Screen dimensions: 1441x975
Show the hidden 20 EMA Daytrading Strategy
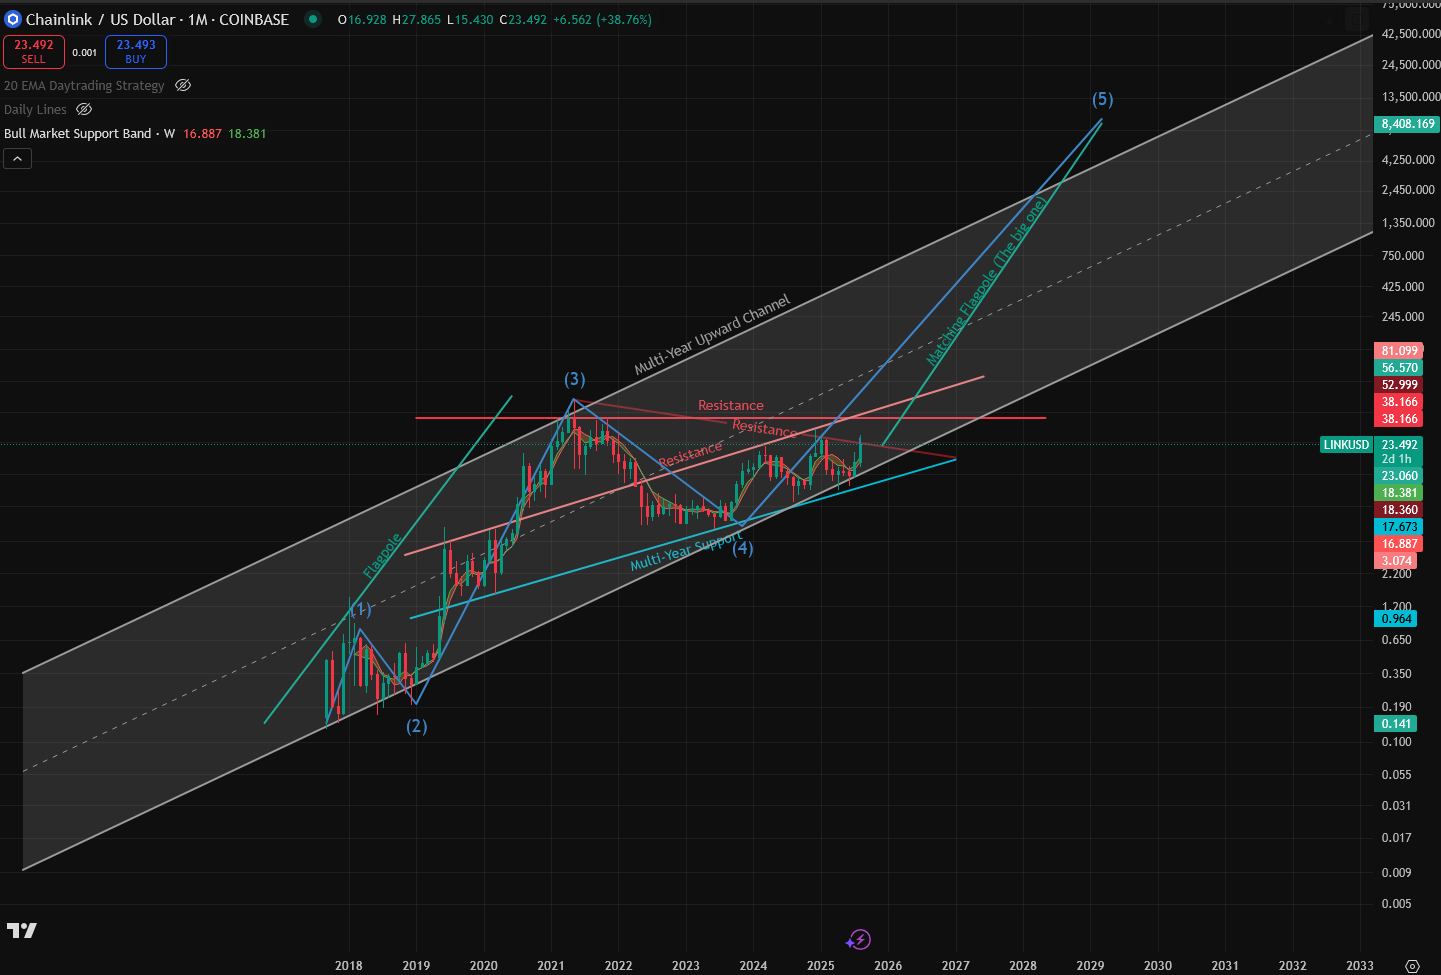(183, 86)
